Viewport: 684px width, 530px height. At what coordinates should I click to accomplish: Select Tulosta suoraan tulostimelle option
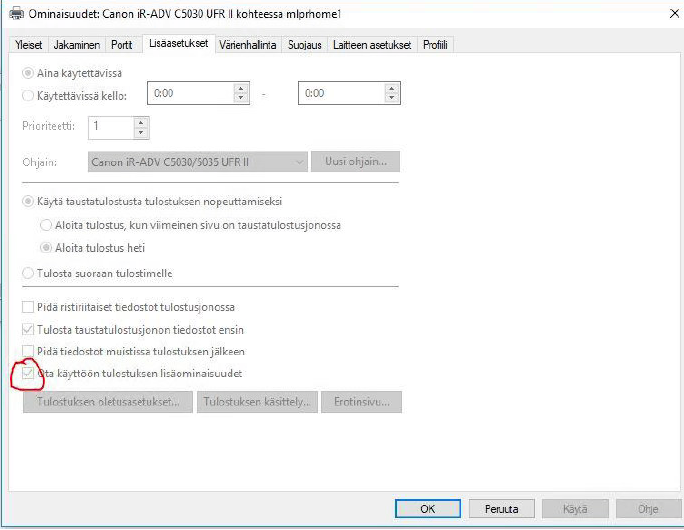29,273
